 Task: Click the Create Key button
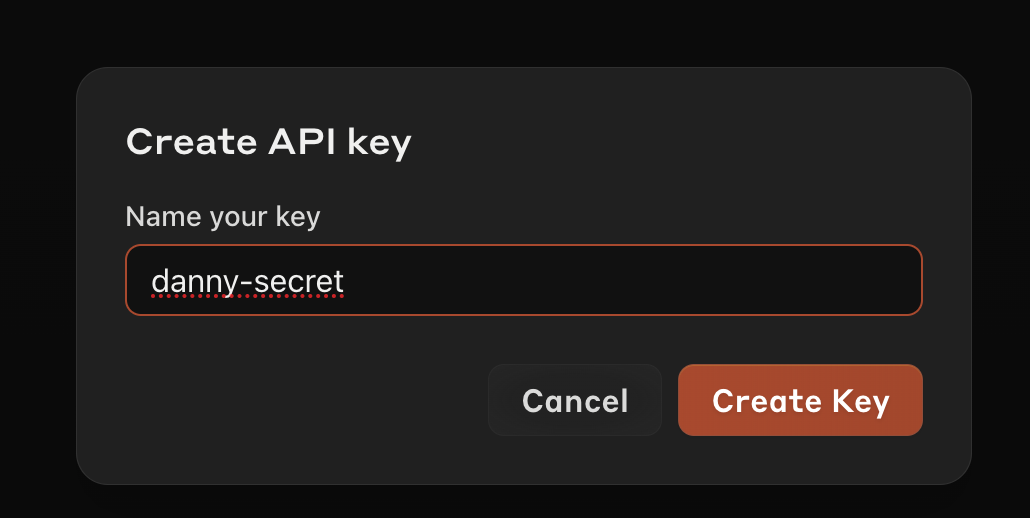pos(800,400)
